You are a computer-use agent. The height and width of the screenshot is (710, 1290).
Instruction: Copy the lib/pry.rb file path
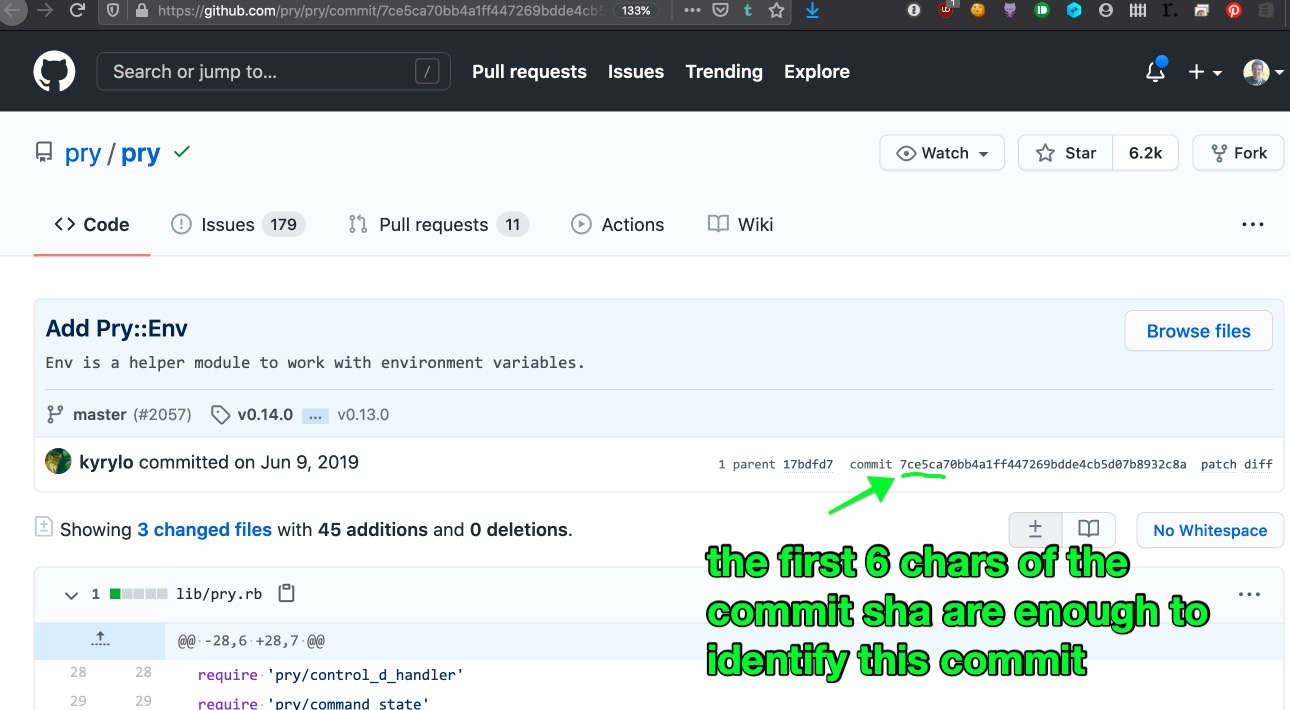click(287, 593)
